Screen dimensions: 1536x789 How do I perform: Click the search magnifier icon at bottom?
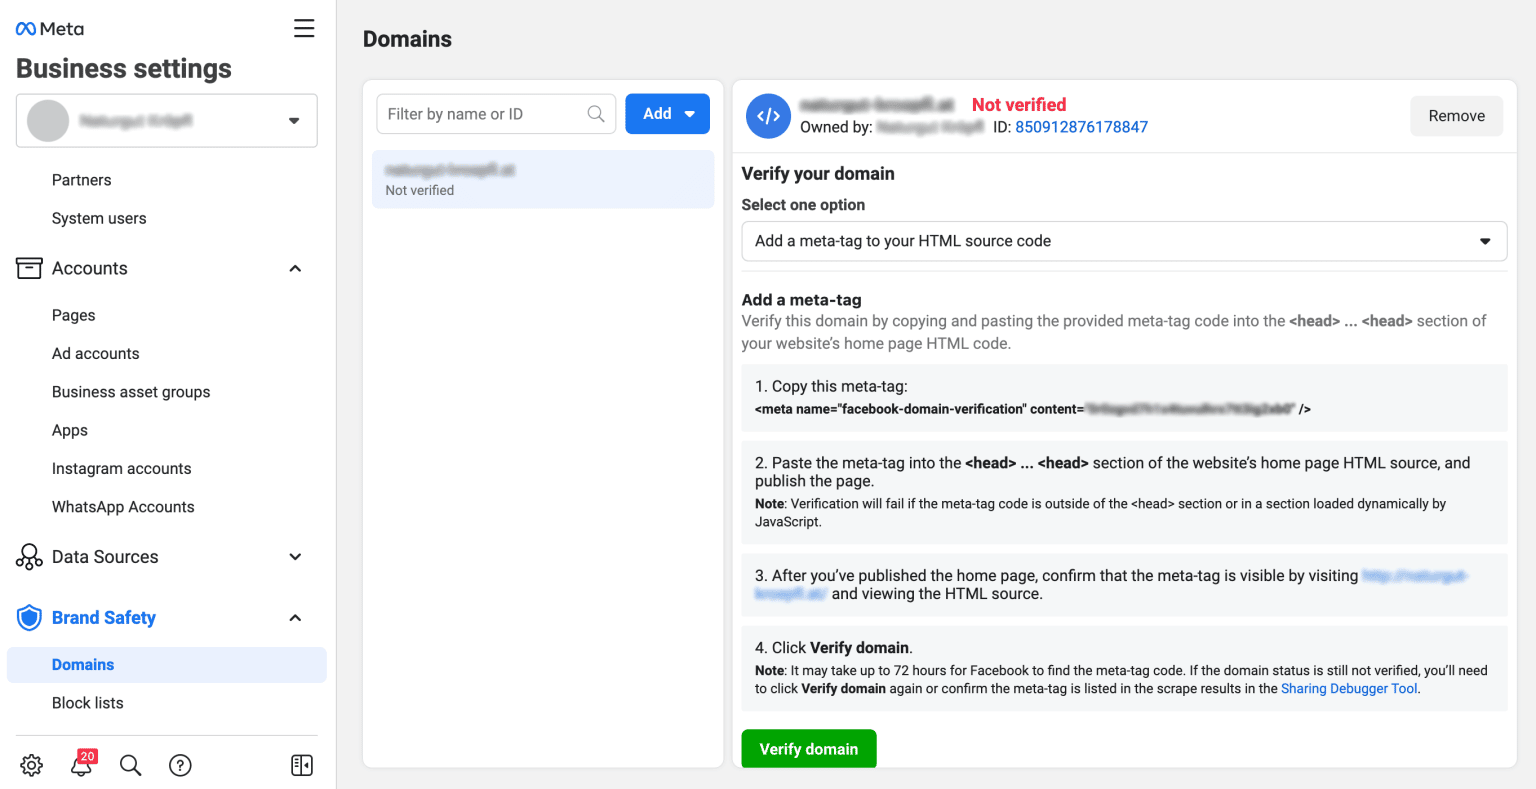130,765
